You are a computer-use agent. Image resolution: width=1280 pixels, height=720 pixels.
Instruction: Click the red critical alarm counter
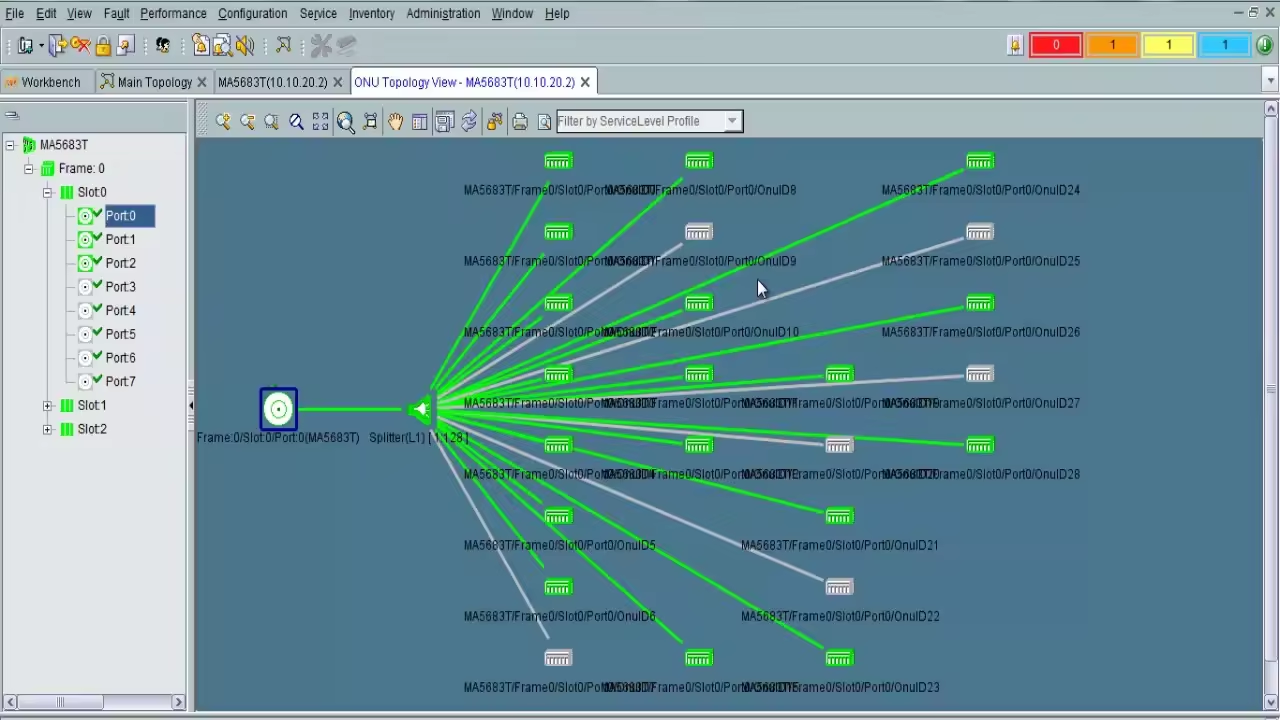tap(1056, 45)
